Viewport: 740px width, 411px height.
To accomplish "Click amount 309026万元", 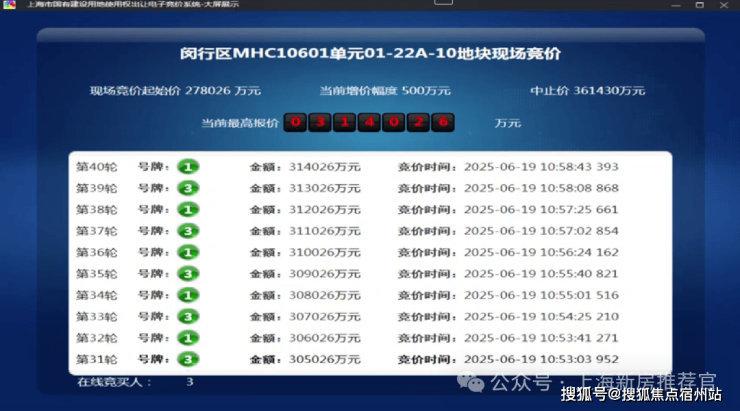I will point(325,274).
